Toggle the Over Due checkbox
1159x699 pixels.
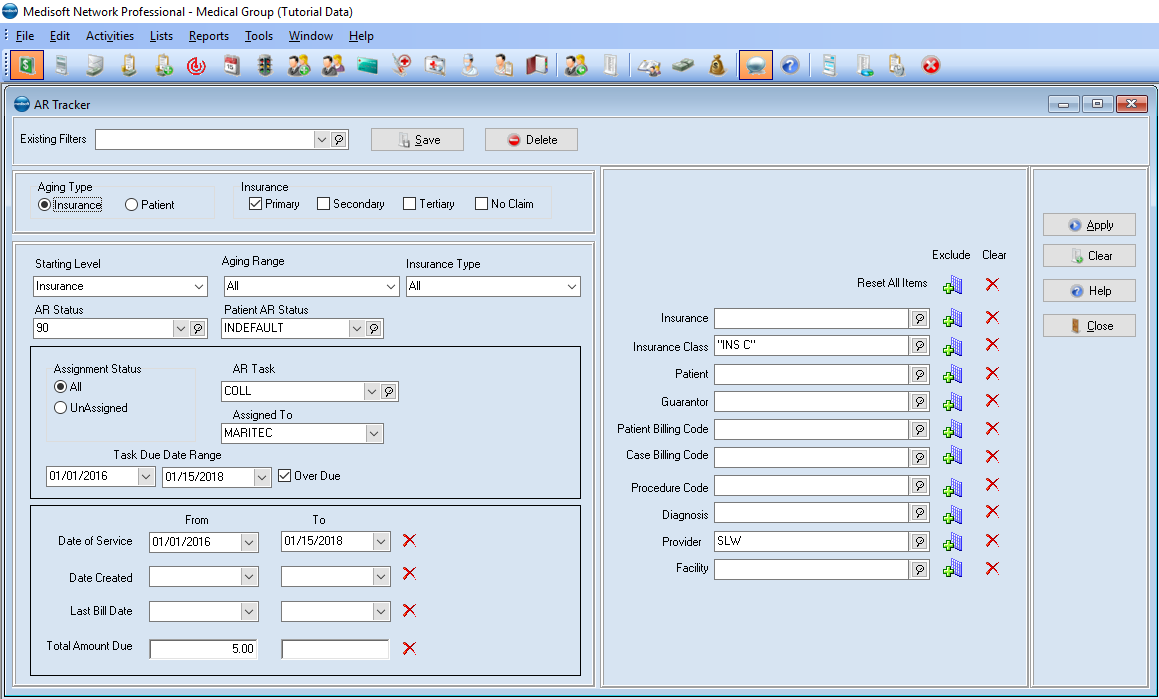285,476
